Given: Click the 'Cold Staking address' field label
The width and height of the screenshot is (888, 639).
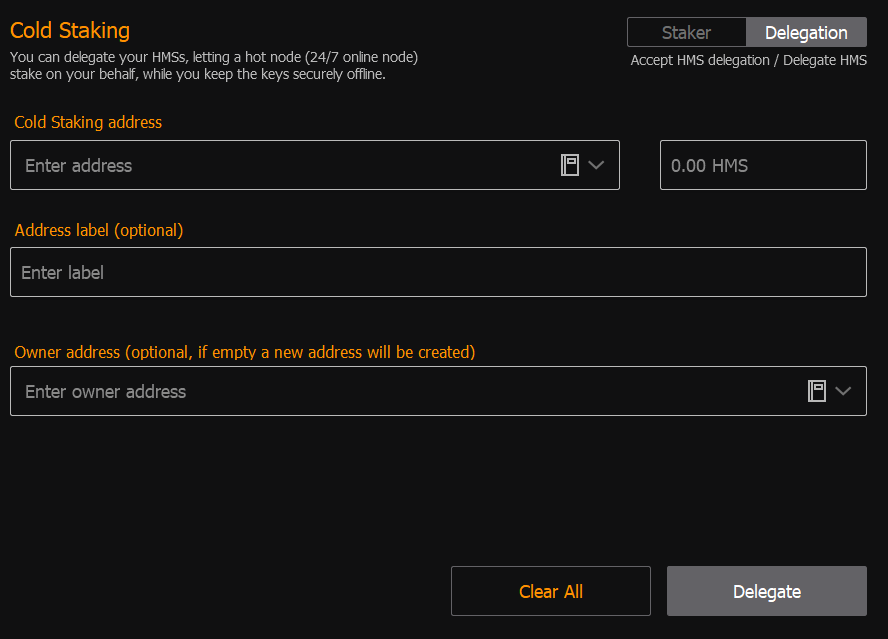Looking at the screenshot, I should coord(88,122).
